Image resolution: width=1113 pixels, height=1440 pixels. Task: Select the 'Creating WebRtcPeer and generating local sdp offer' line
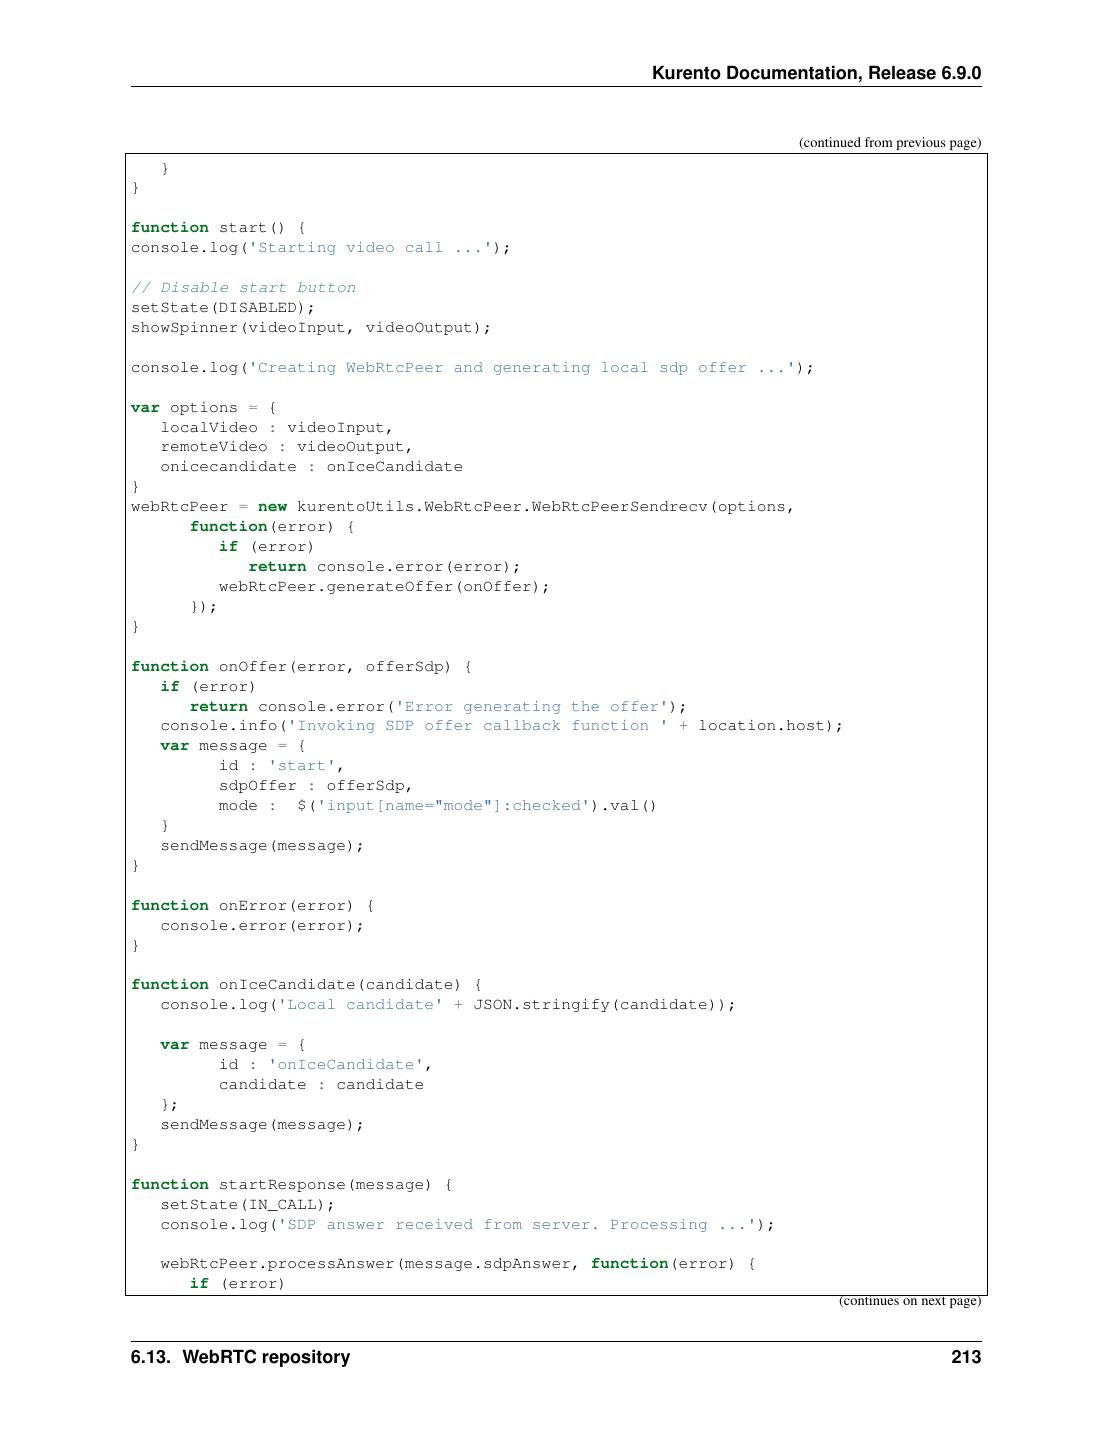472,367
